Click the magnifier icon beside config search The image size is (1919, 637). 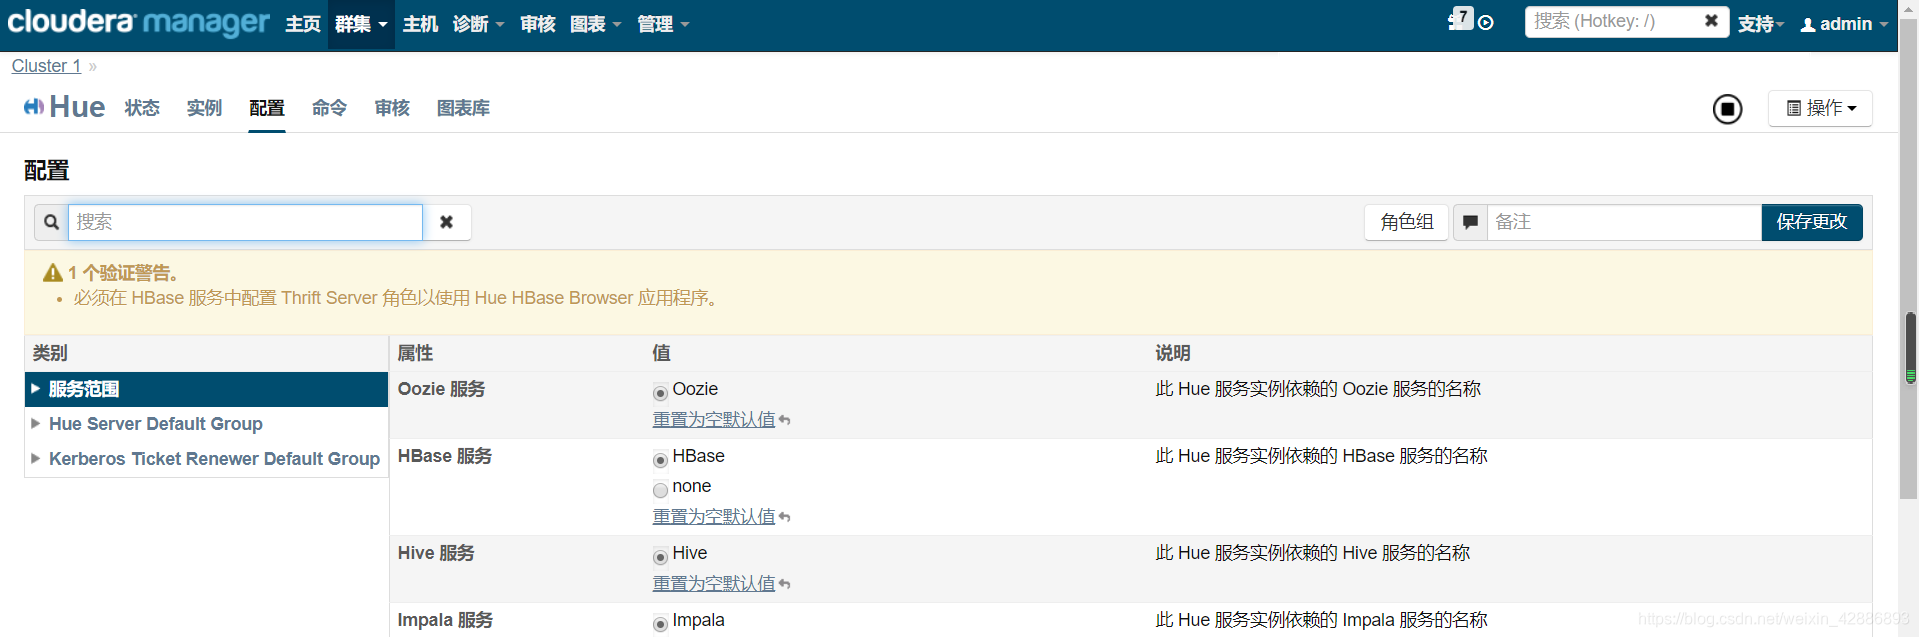point(51,222)
